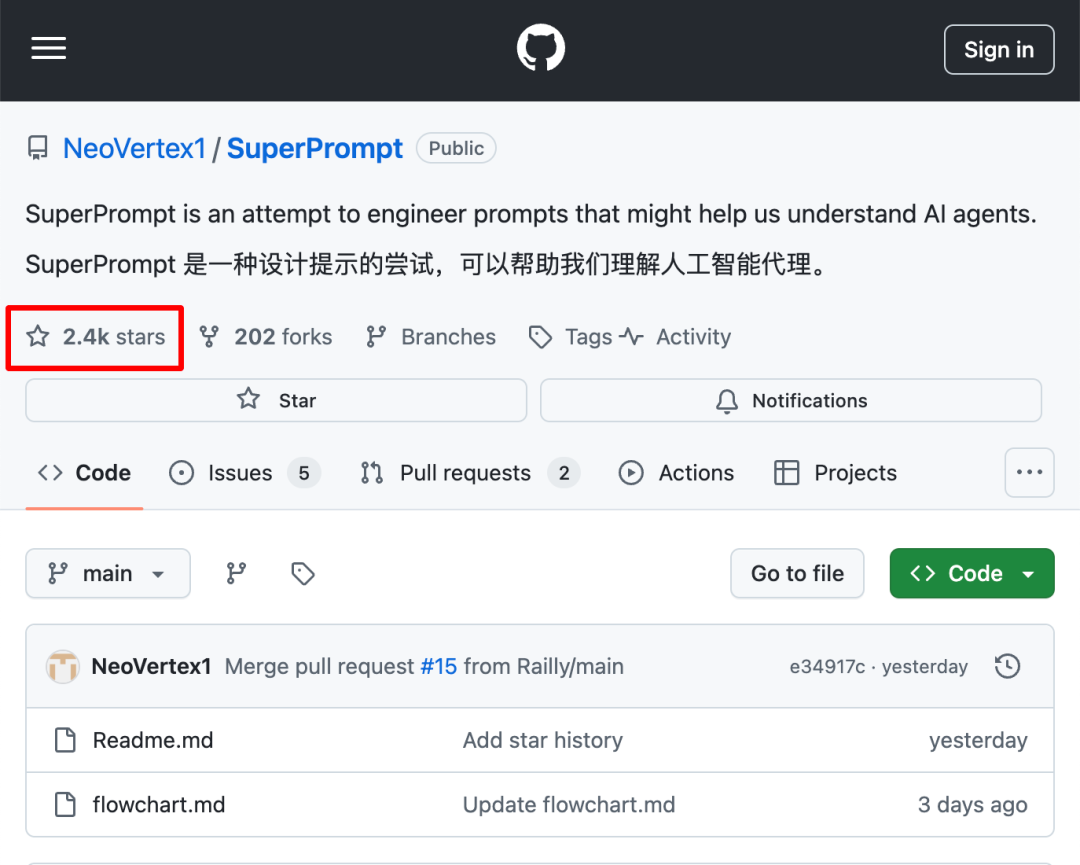The height and width of the screenshot is (865, 1080).
Task: Click the tags icon beside branches
Action: (x=303, y=573)
